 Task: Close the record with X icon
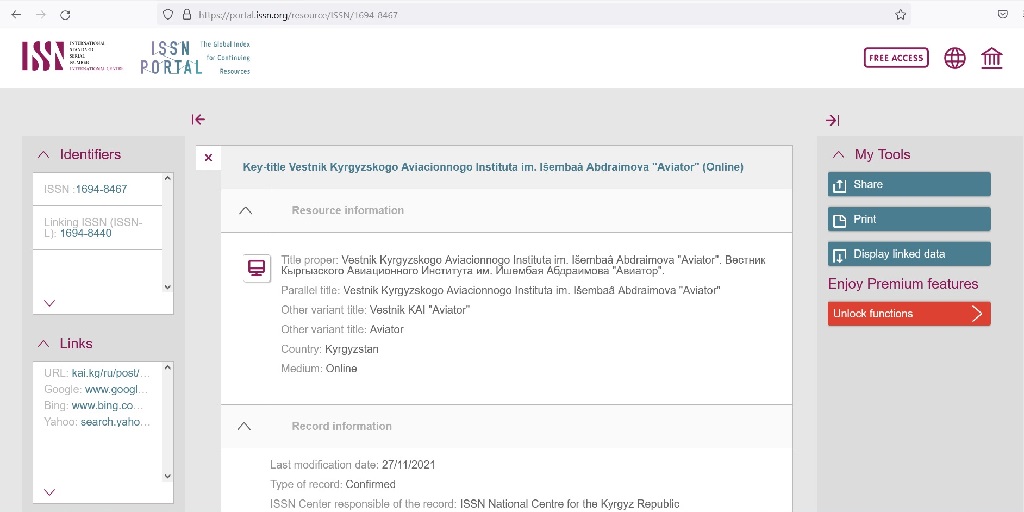[208, 158]
